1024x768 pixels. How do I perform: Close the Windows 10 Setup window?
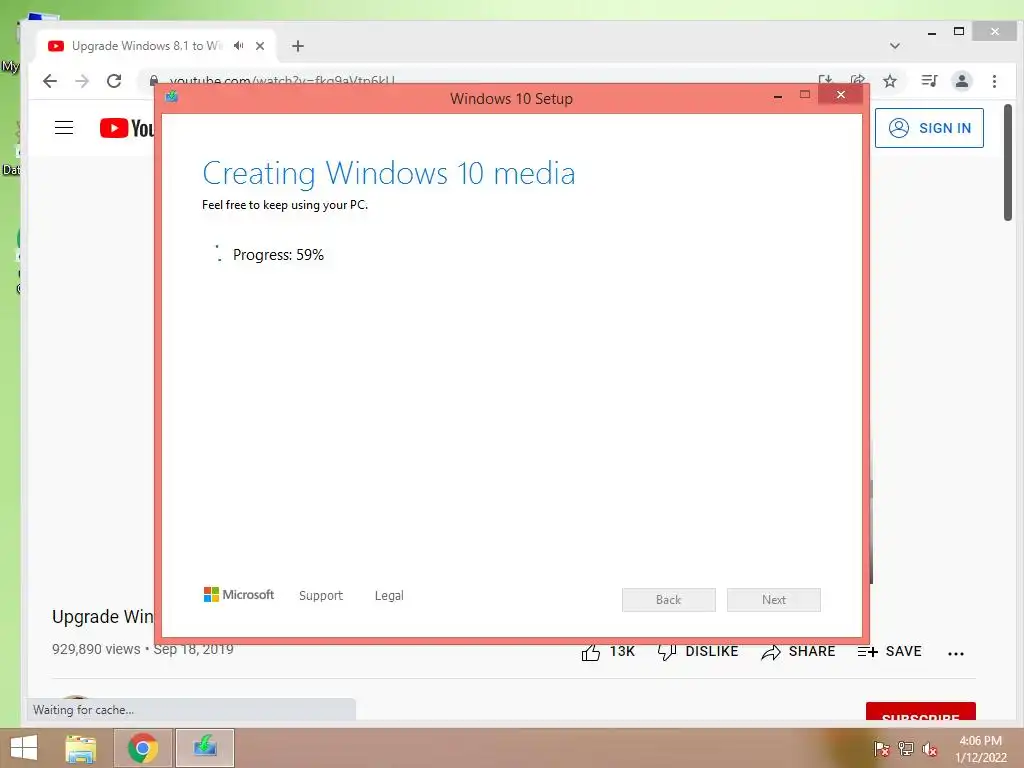coord(840,95)
